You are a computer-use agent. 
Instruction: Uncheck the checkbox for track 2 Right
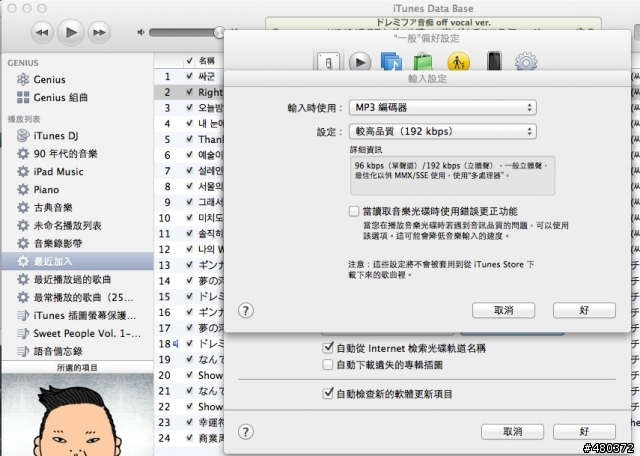189,92
